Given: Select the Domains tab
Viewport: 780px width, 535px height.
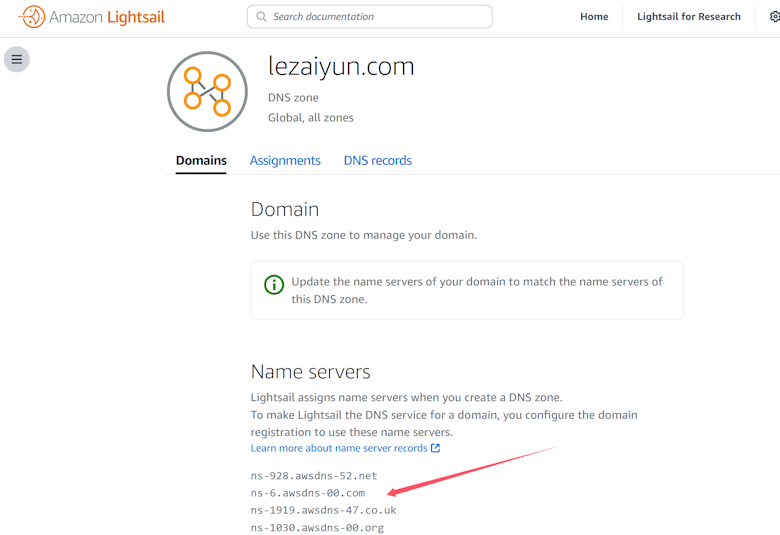Looking at the screenshot, I should click(201, 161).
